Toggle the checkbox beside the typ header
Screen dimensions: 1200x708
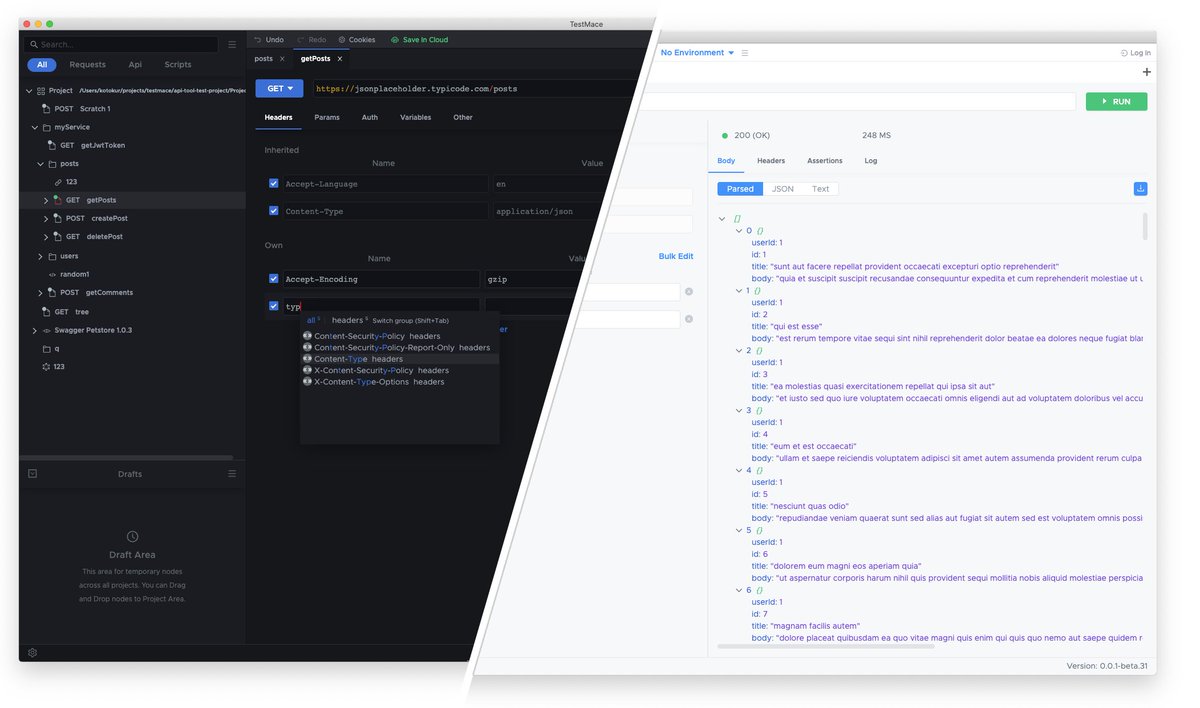274,306
